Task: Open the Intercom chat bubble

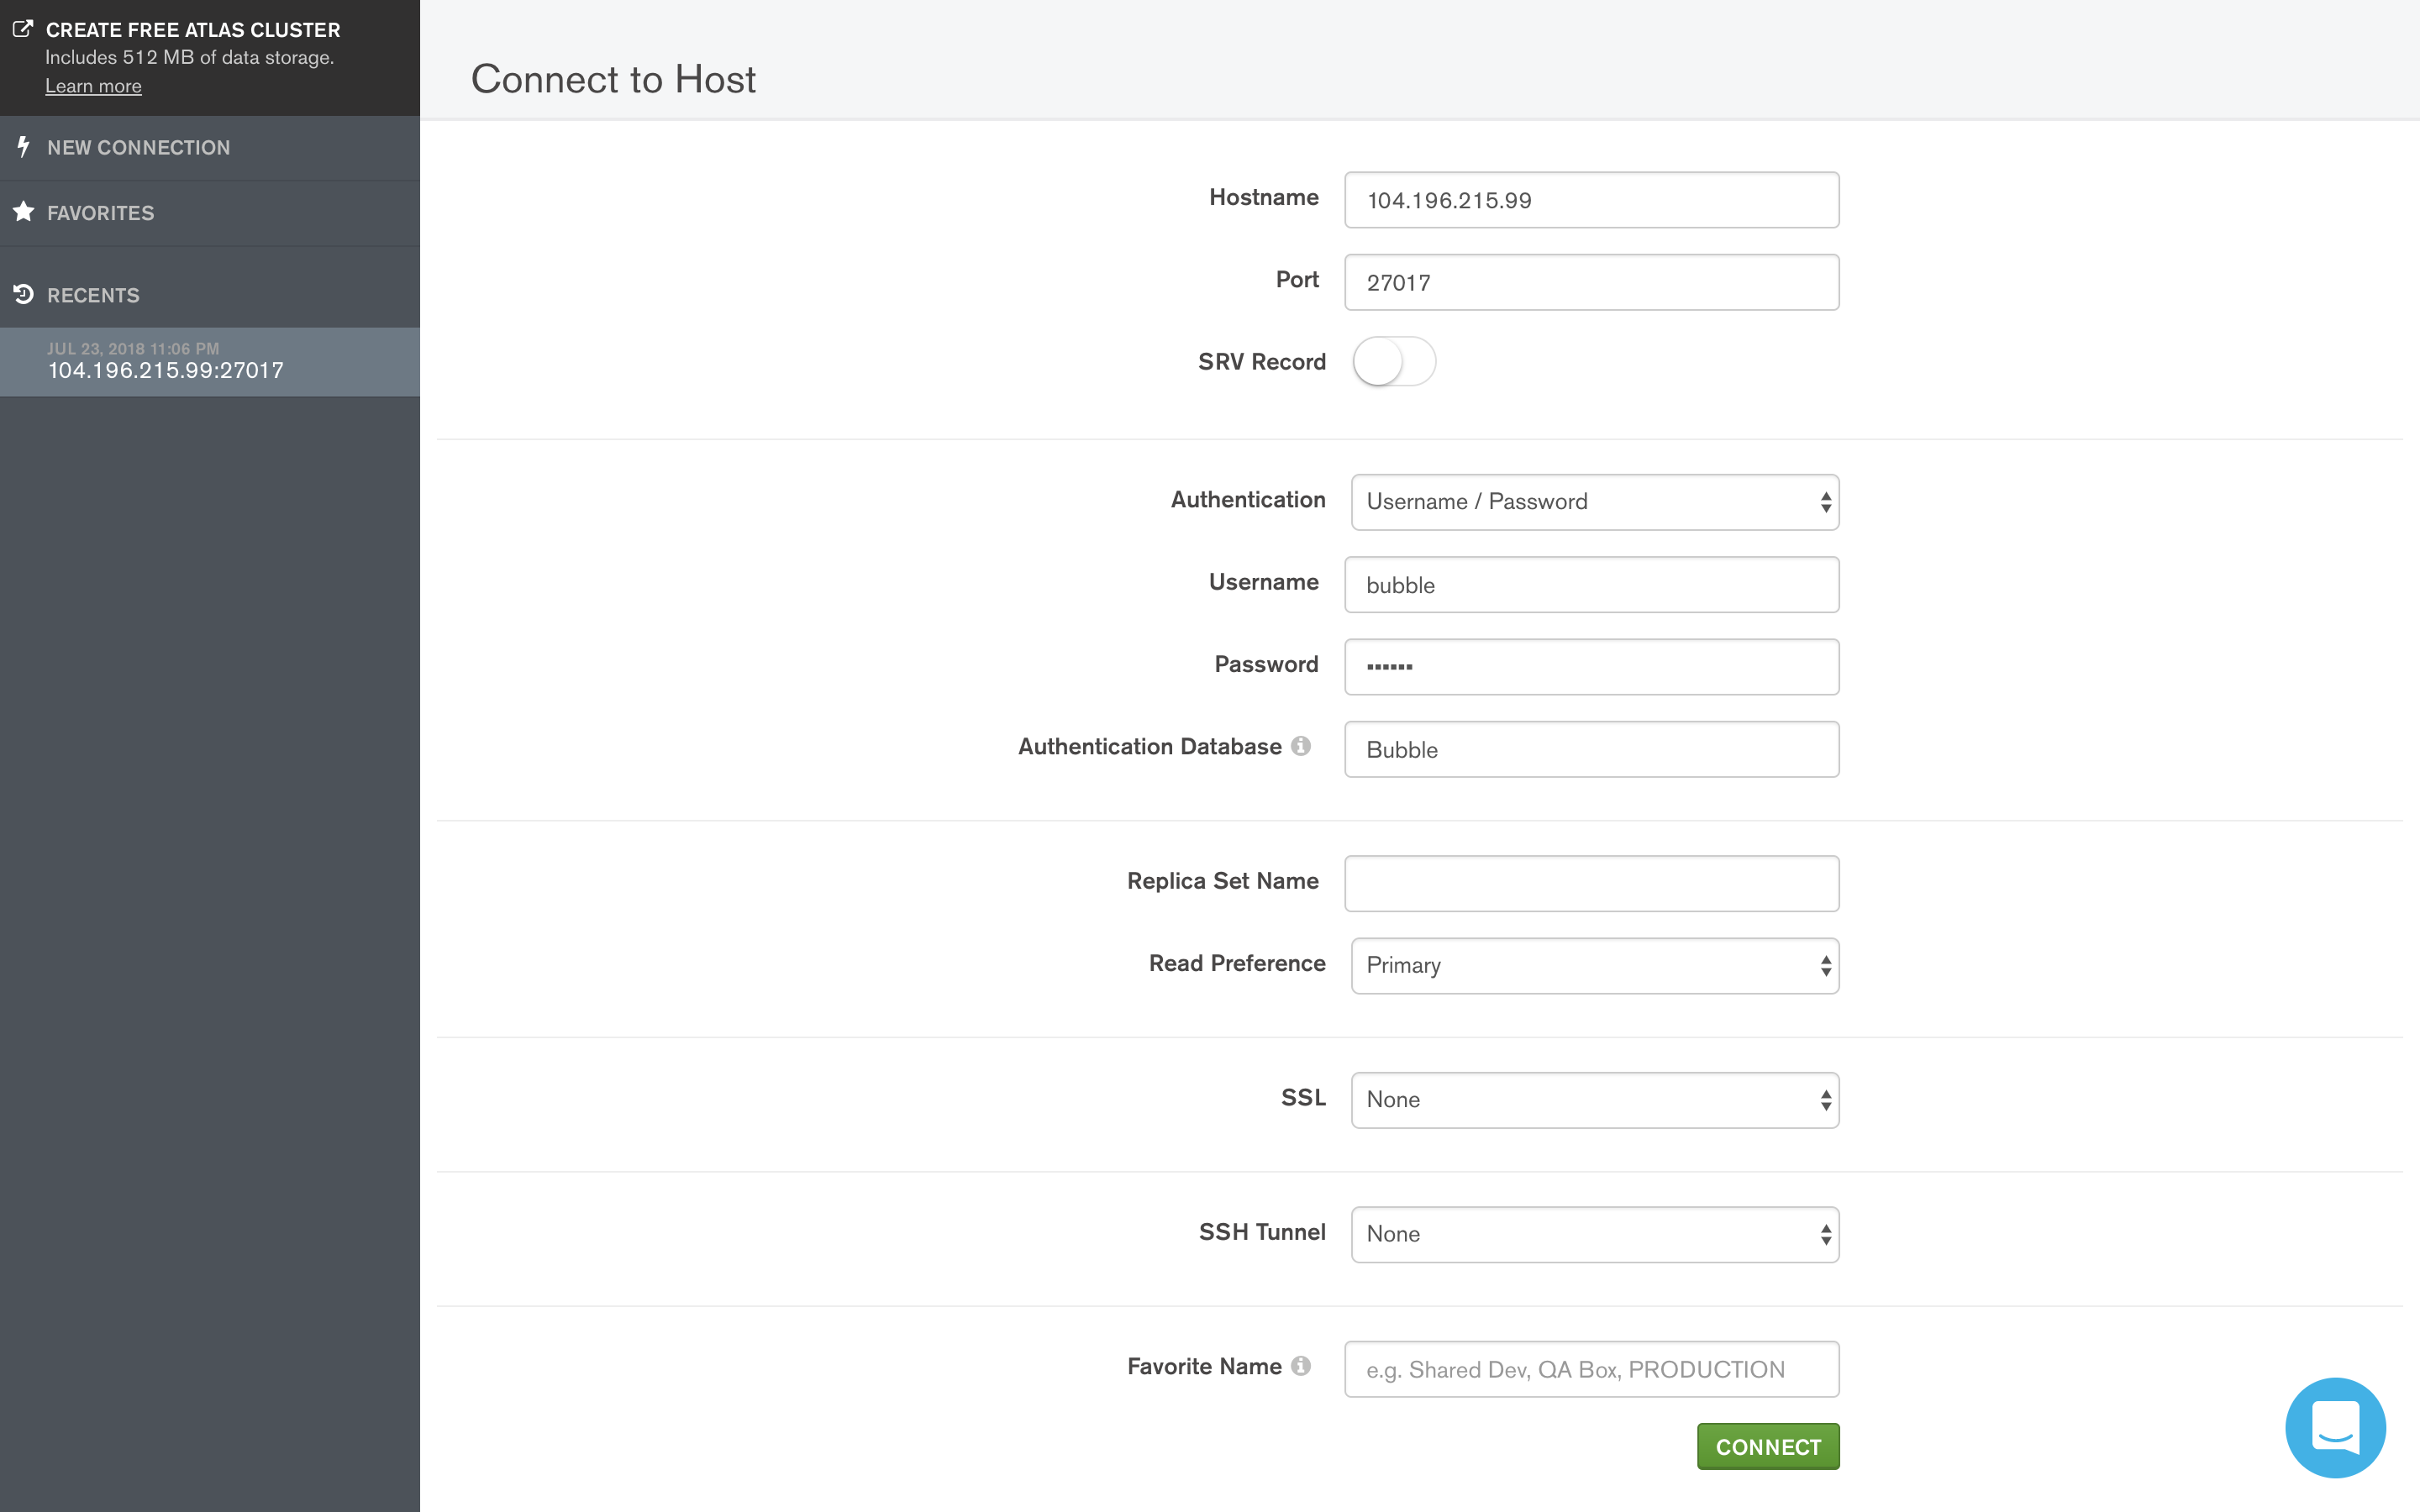Action: tap(2334, 1427)
